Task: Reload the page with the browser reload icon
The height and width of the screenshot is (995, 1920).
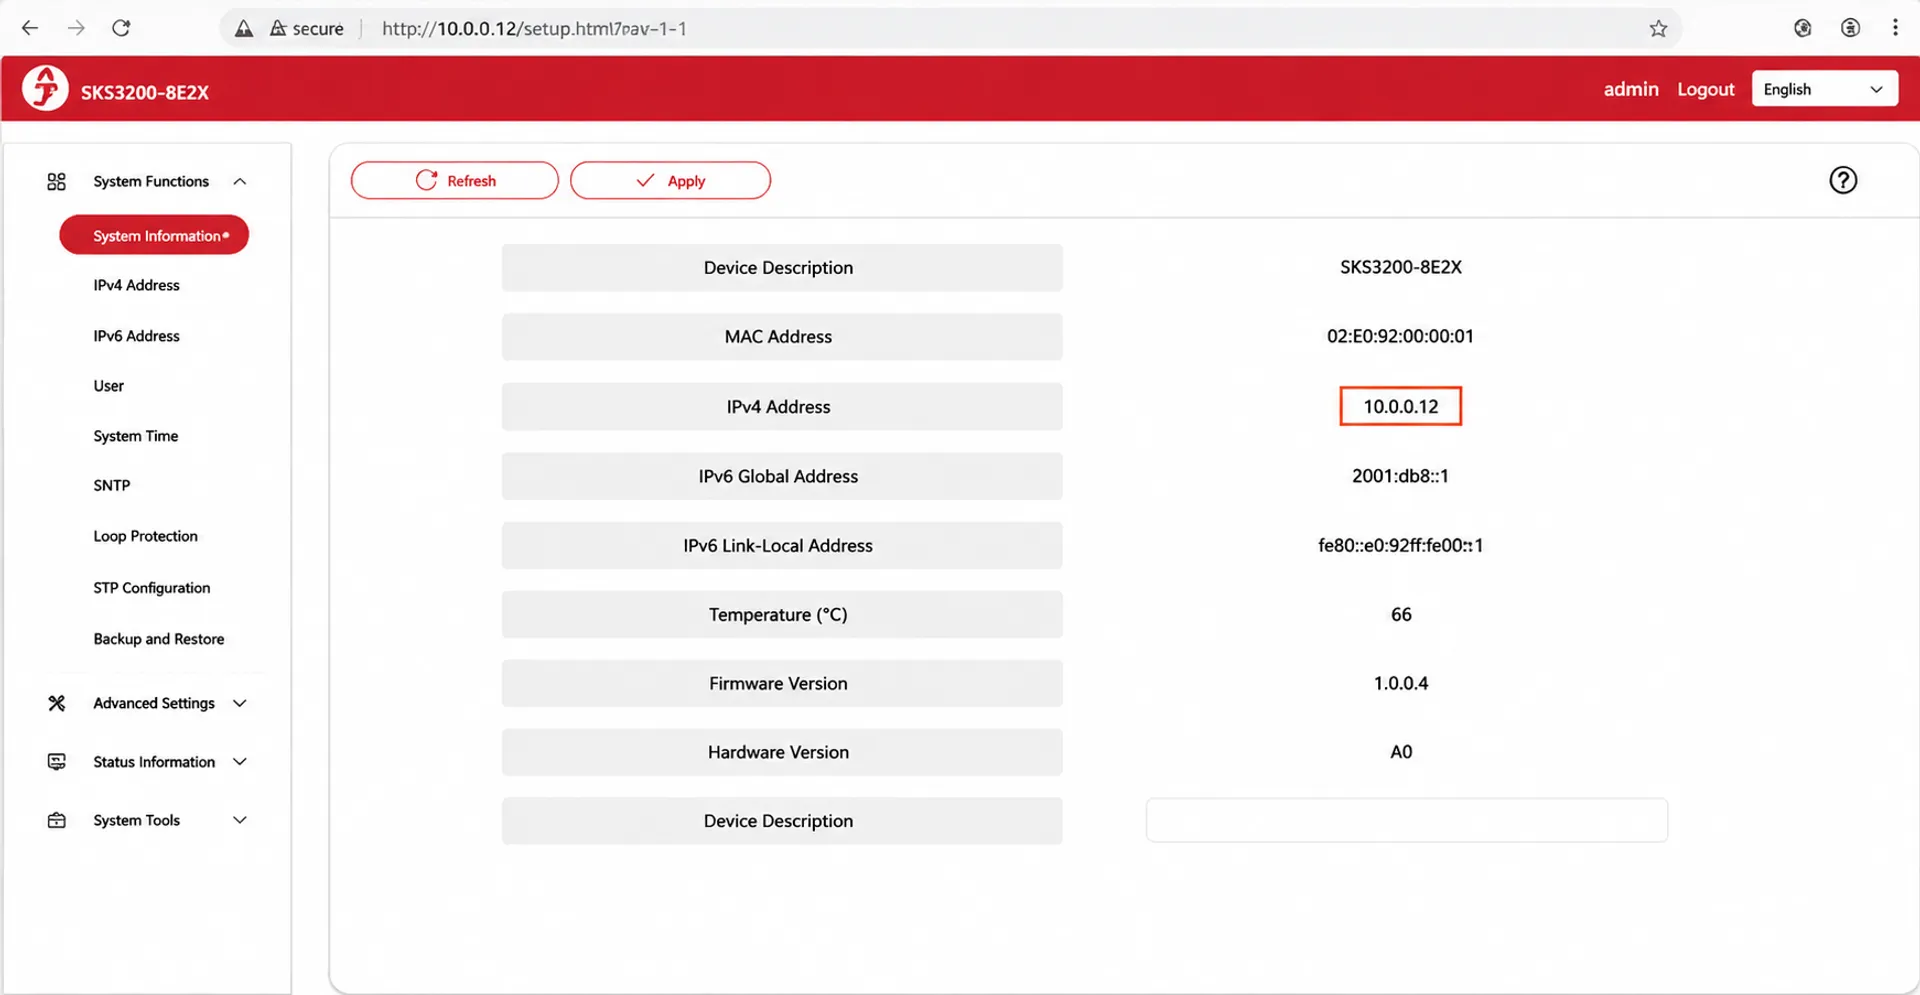Action: pos(121,28)
